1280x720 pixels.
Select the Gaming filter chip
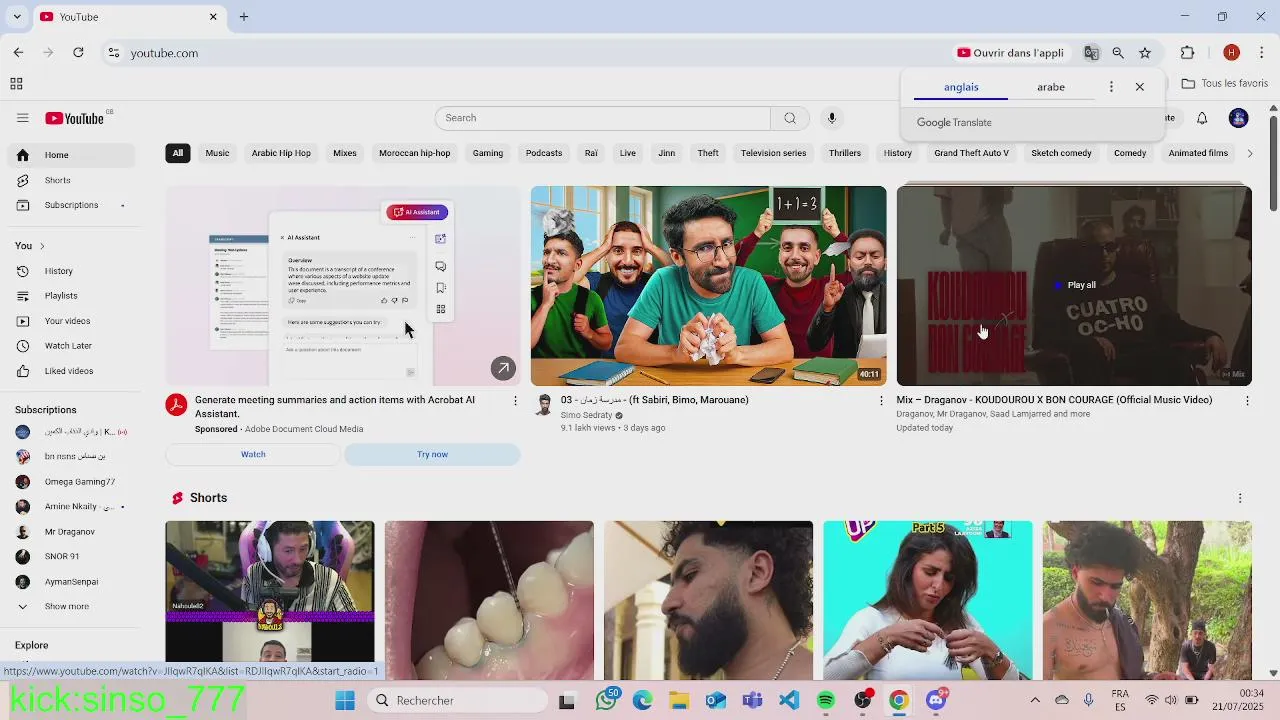click(x=487, y=153)
